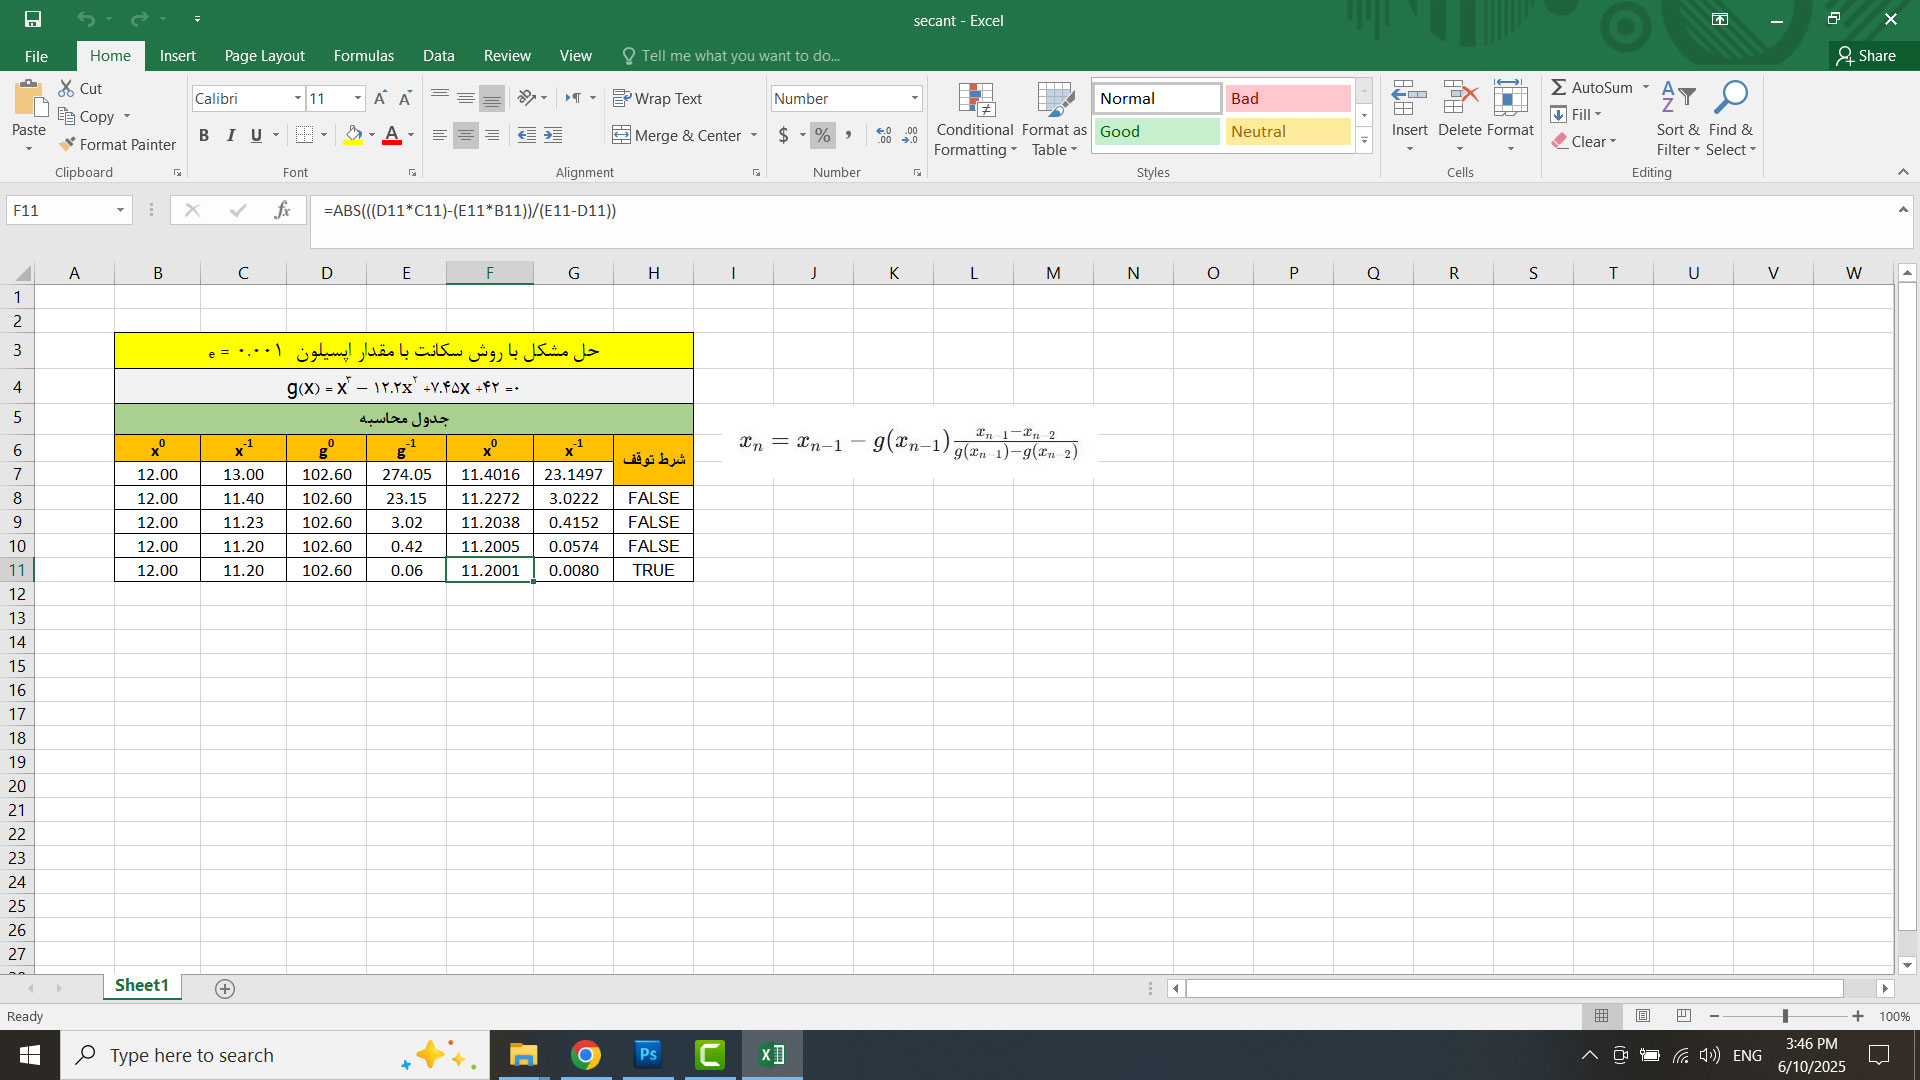The height and width of the screenshot is (1080, 1920).
Task: Open File Explorer from the taskbar
Action: click(523, 1055)
